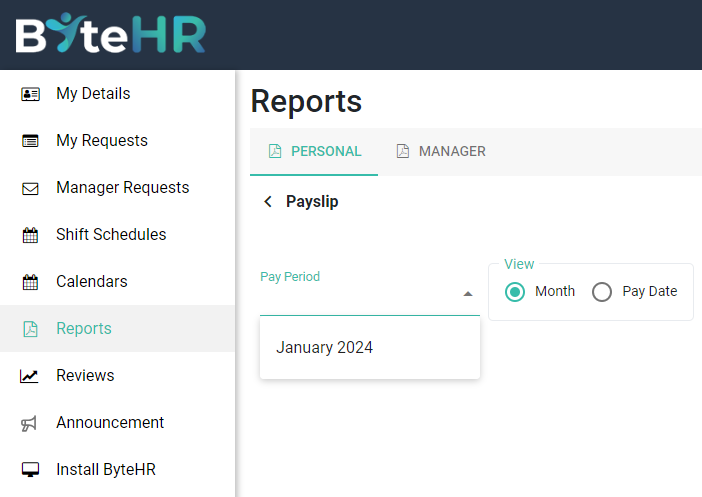Click the Calendars calendar icon
The height and width of the screenshot is (497, 702).
[x=30, y=282]
